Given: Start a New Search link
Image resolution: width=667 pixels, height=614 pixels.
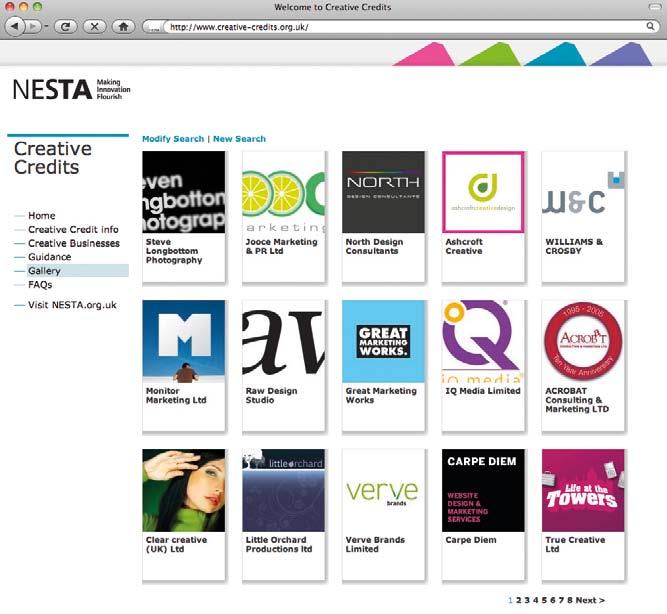Looking at the screenshot, I should point(239,139).
